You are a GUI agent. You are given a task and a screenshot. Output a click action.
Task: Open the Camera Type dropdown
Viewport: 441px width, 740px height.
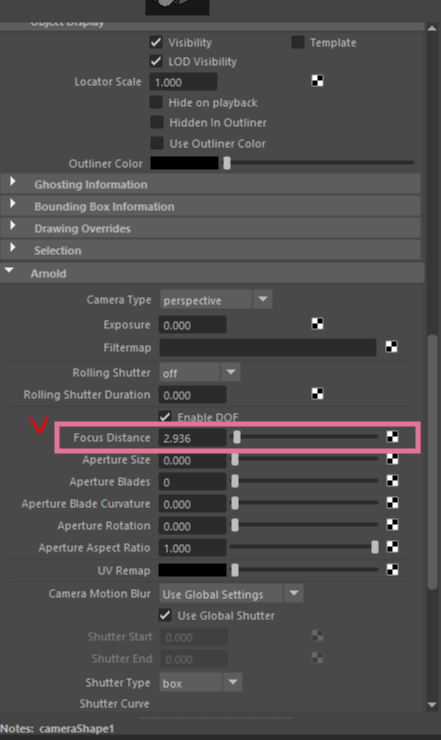(x=216, y=300)
